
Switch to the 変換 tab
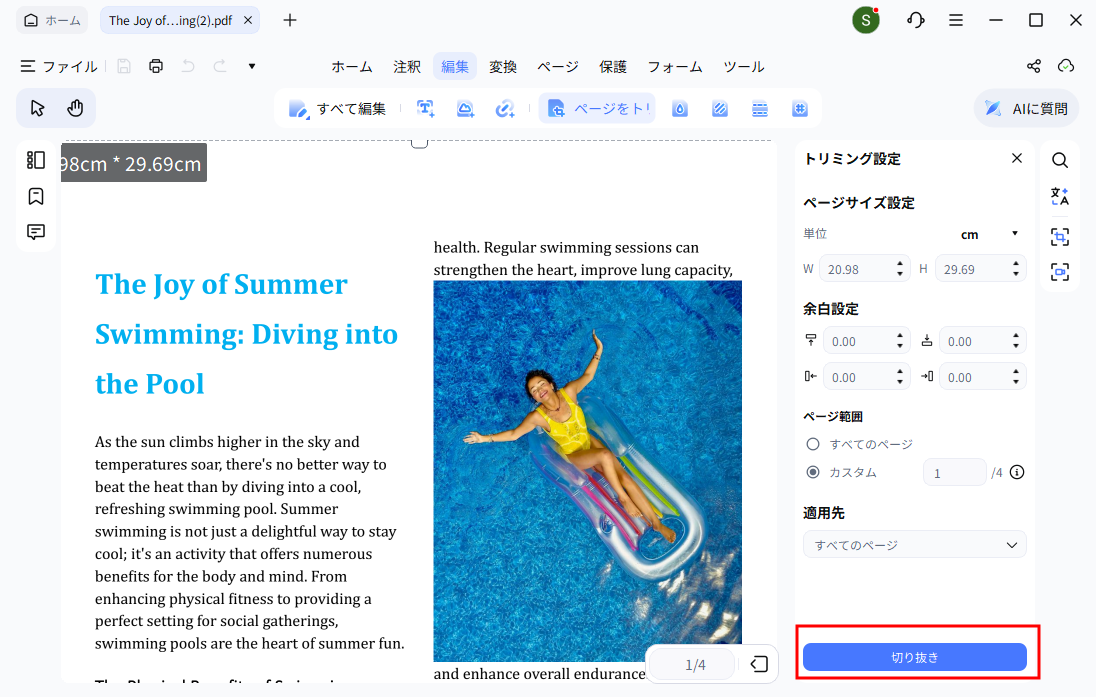[x=503, y=66]
